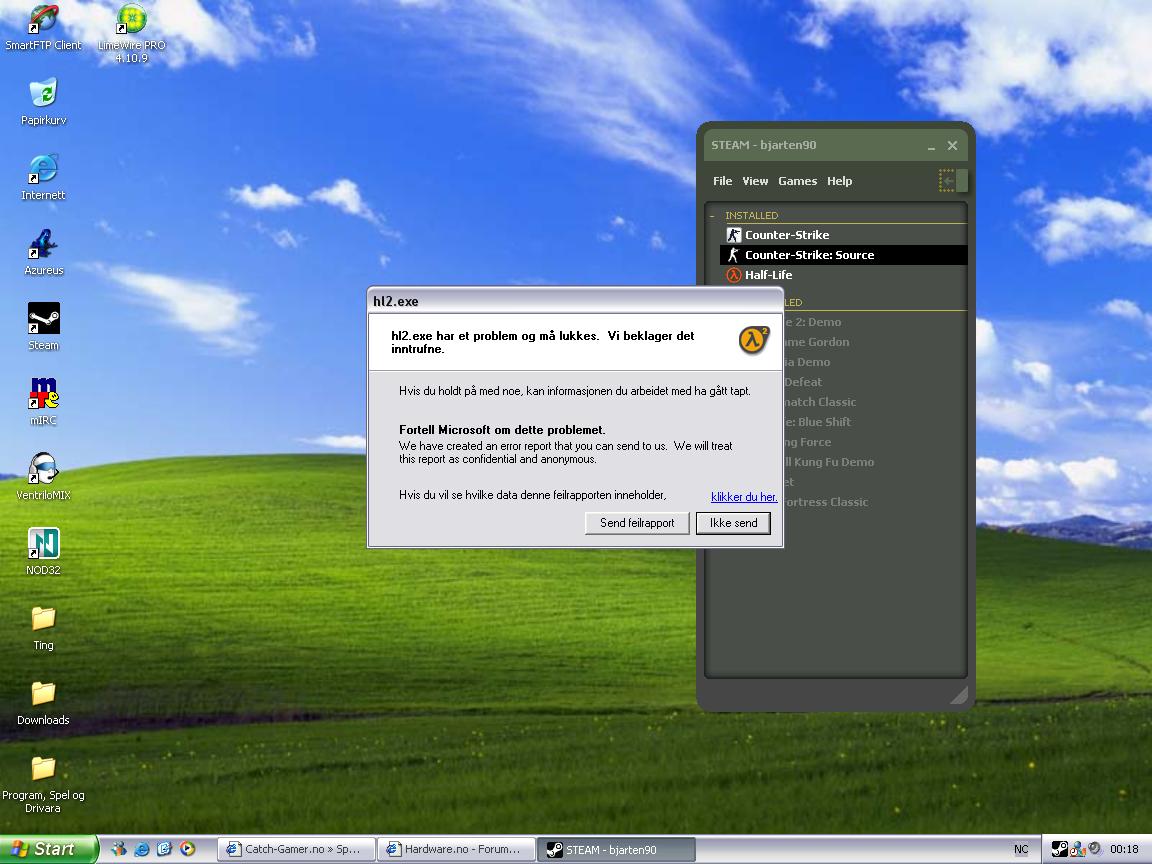1152x864 pixels.
Task: Switch to Catch-Gamer.no taskbar window
Action: tap(296, 849)
